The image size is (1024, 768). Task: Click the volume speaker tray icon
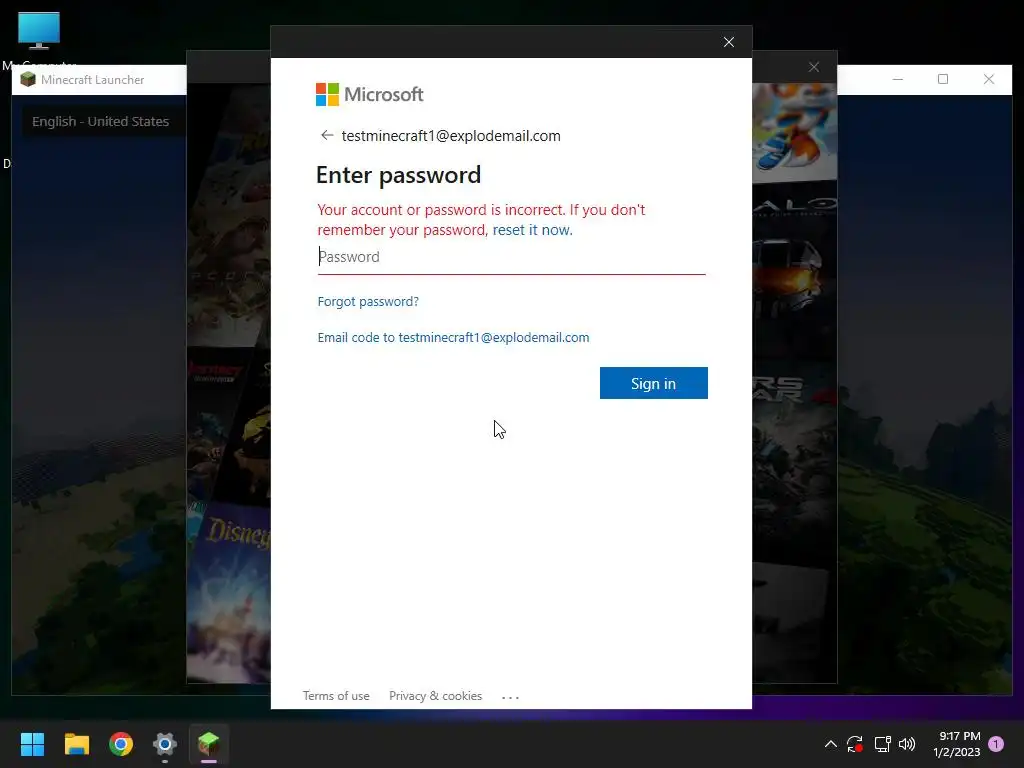[906, 744]
